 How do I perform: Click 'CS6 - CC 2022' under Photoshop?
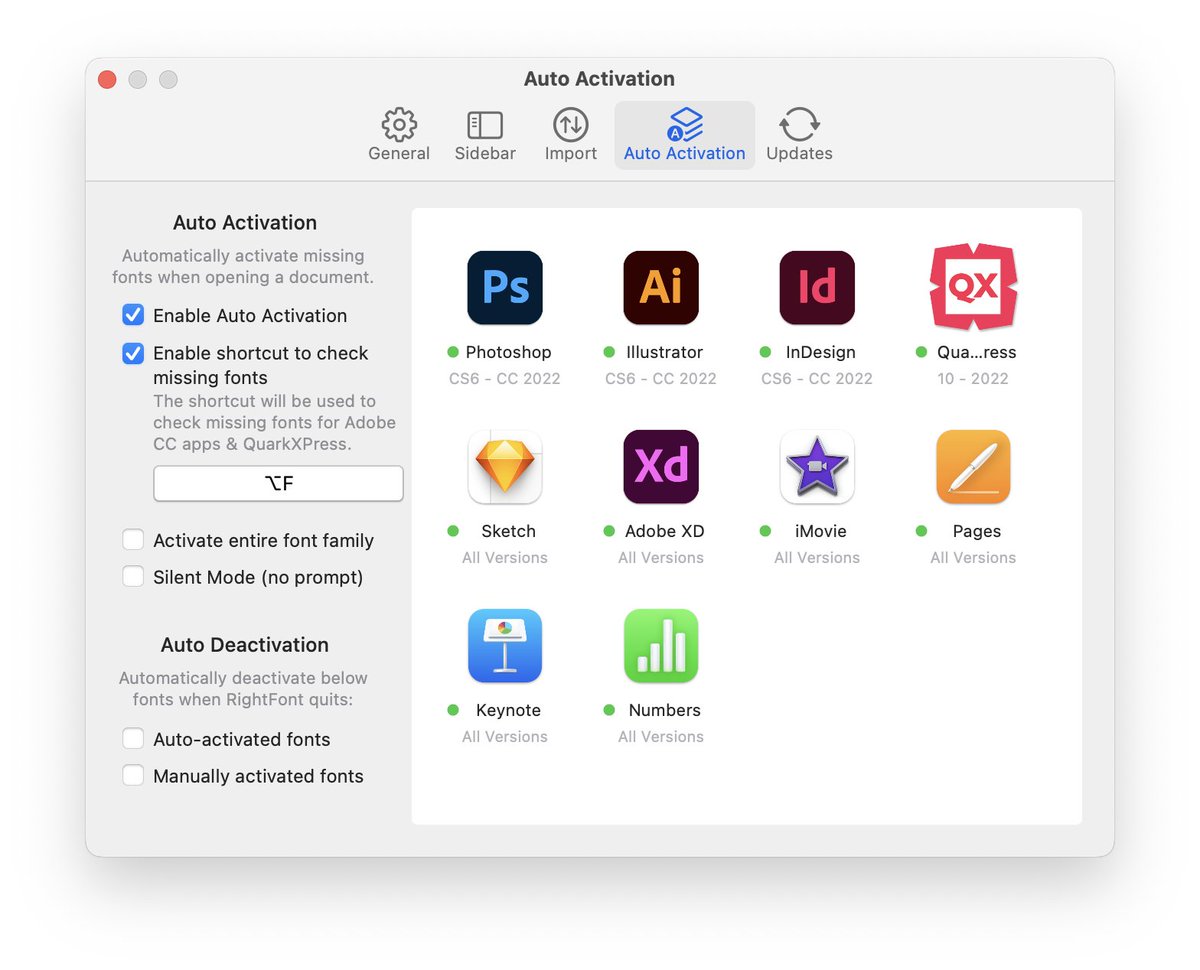pyautogui.click(x=505, y=378)
